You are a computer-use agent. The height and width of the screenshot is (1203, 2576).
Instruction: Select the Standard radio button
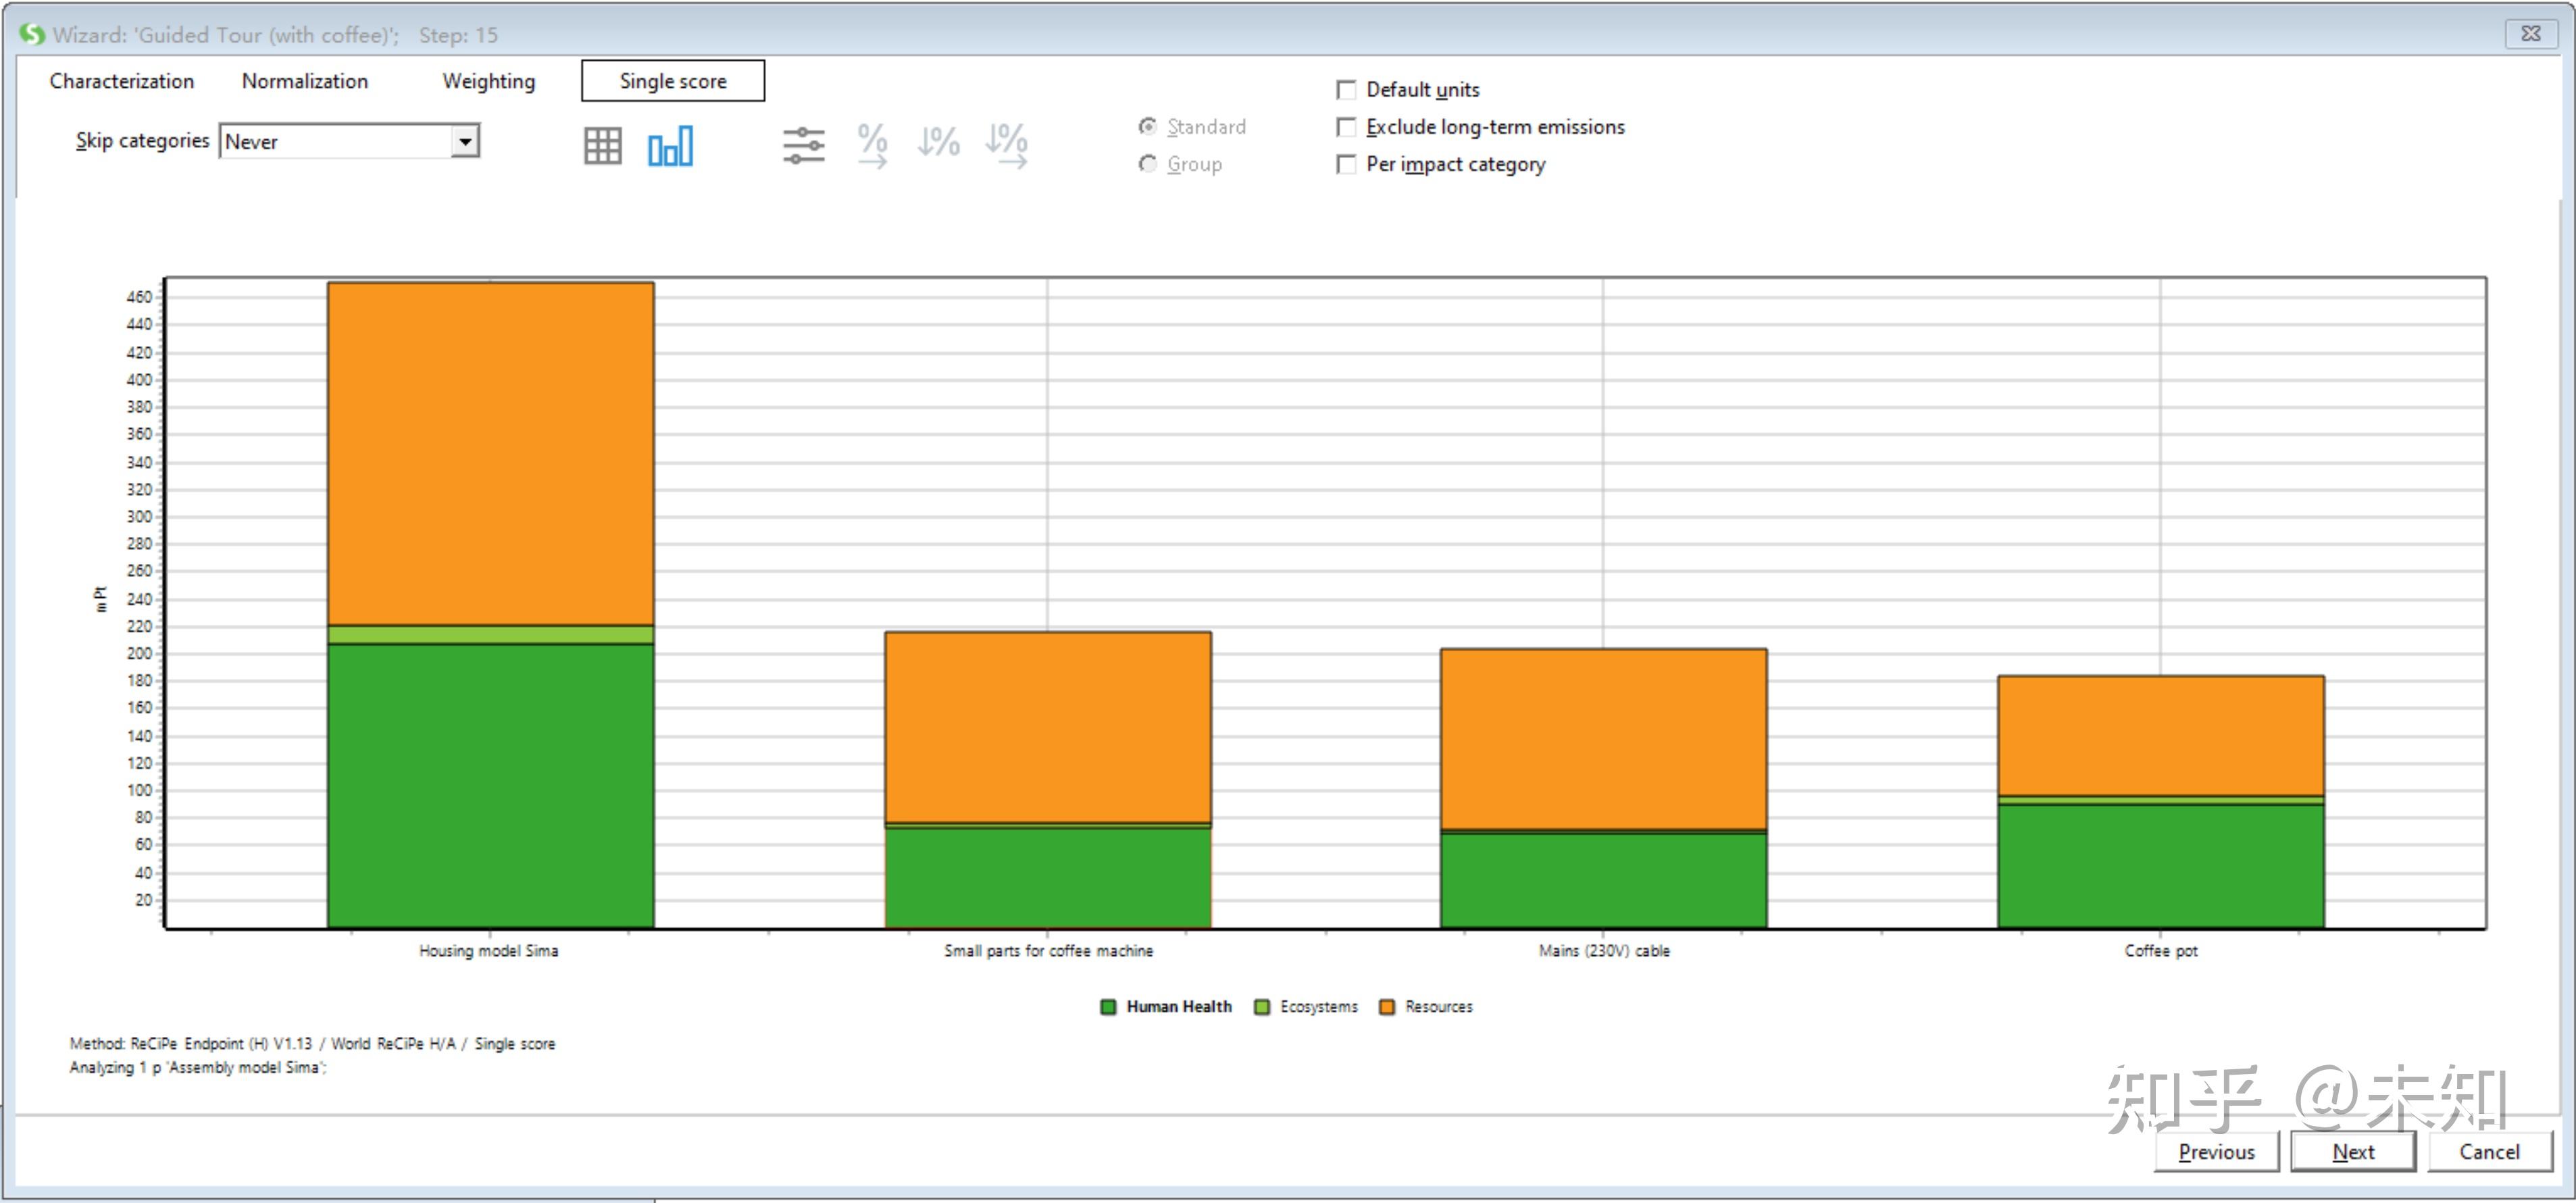click(1148, 127)
